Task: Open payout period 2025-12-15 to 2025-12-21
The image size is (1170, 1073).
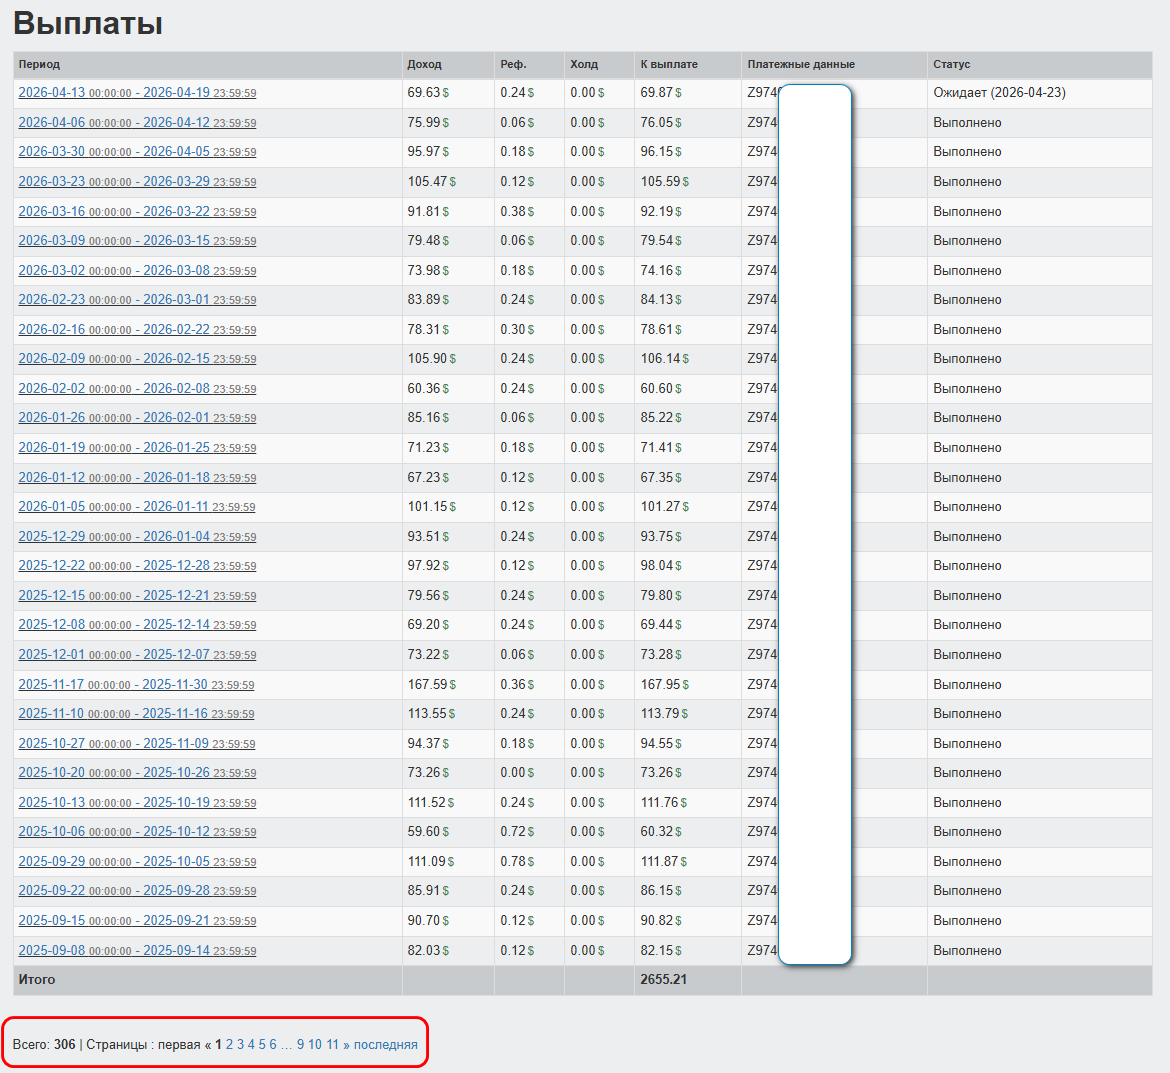Action: tap(137, 595)
